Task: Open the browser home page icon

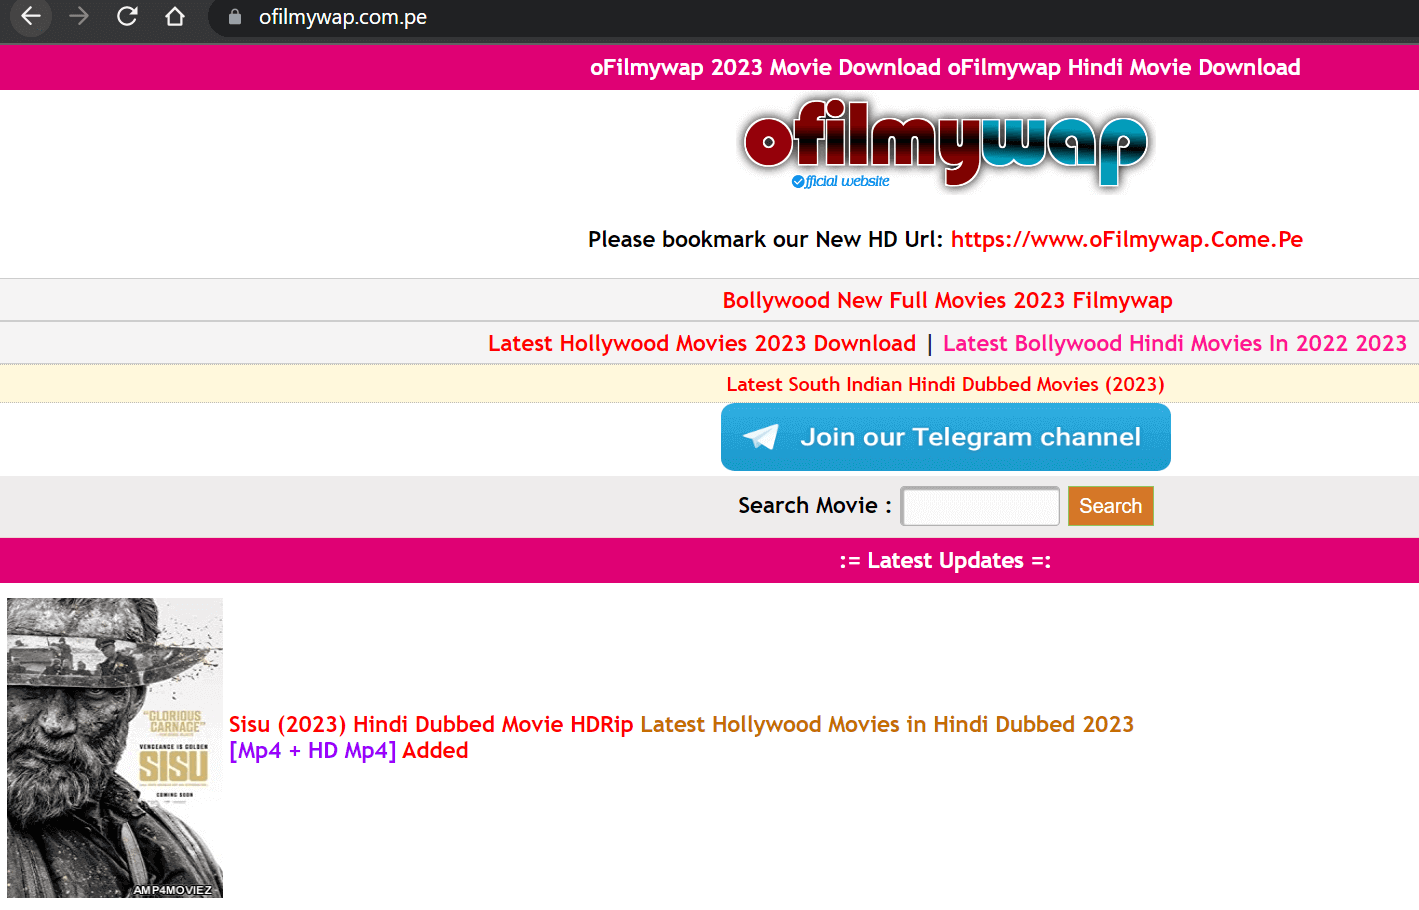Action: (x=175, y=17)
